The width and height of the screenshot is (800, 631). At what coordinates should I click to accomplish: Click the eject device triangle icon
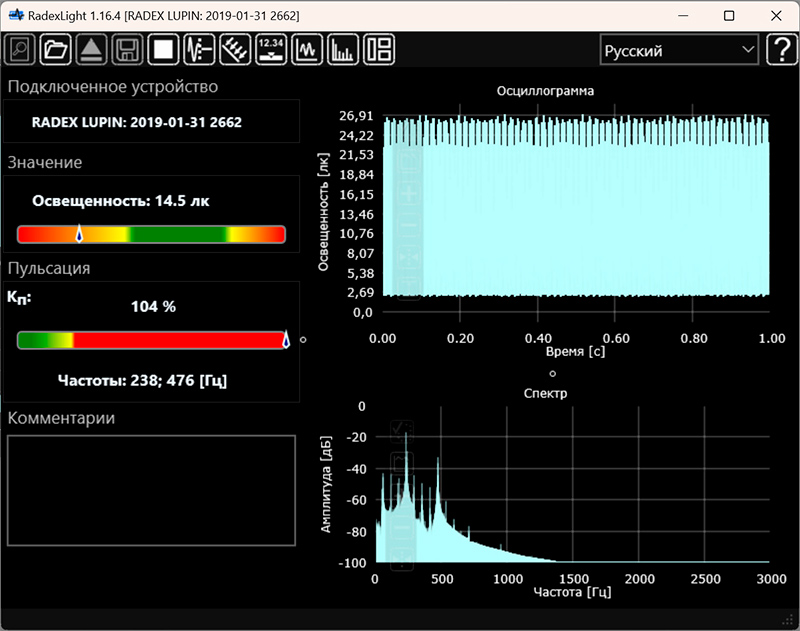click(91, 49)
